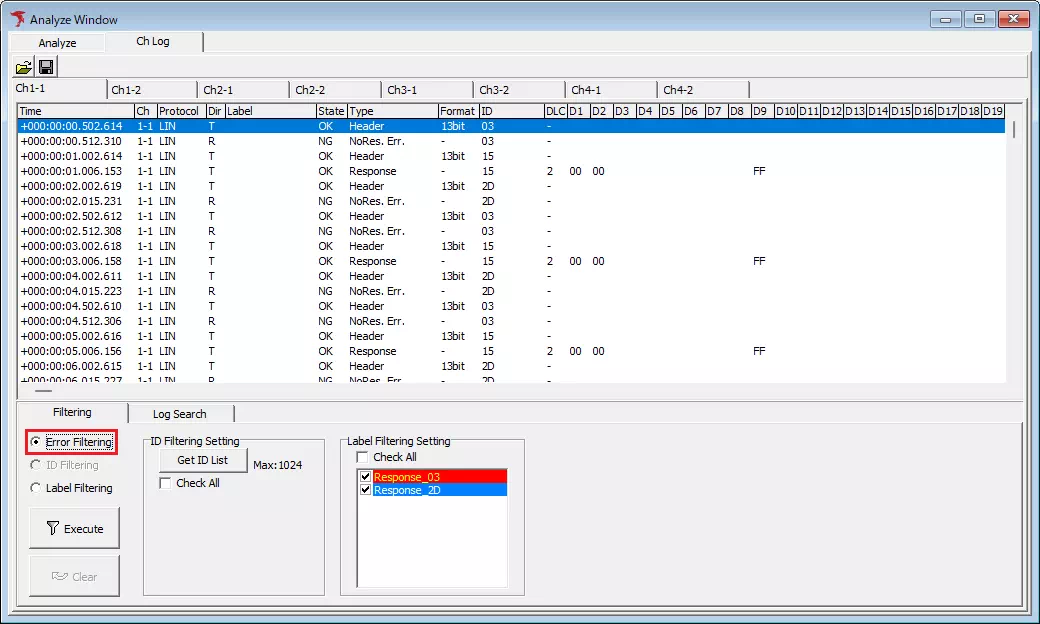
Task: Save the channel log with the disk icon
Action: [46, 66]
